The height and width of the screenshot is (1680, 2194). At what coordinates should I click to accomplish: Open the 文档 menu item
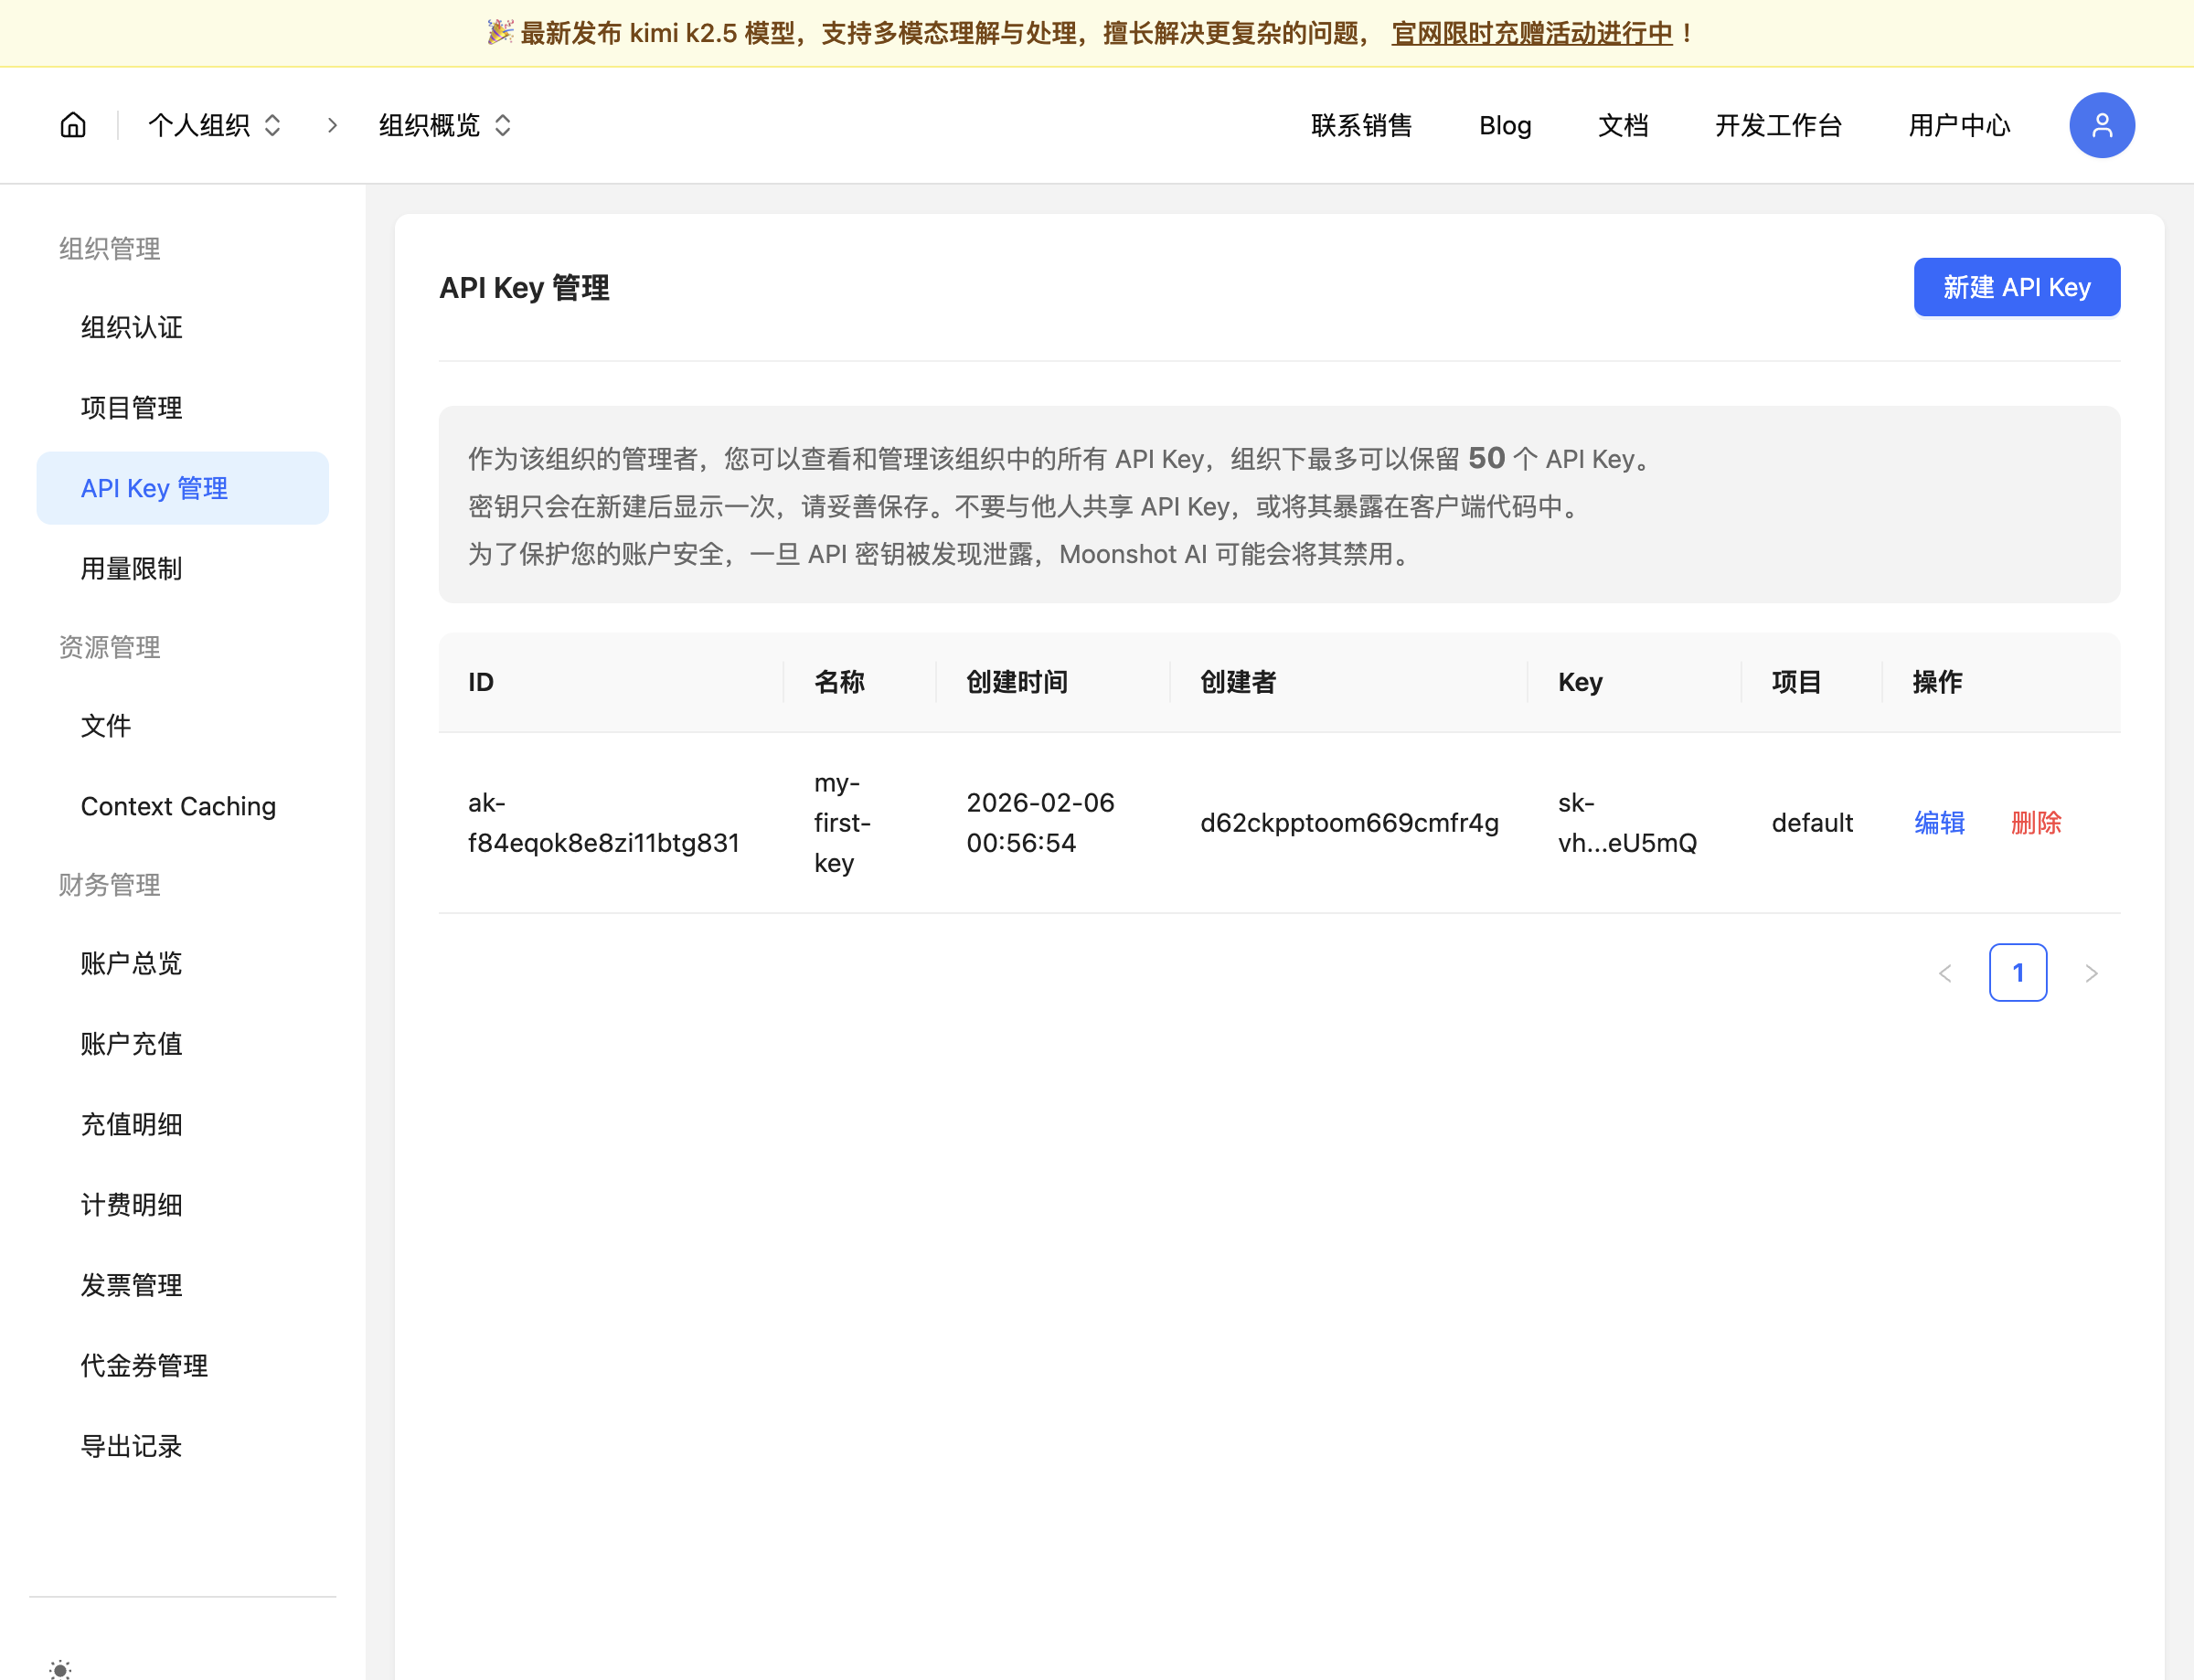1622,125
